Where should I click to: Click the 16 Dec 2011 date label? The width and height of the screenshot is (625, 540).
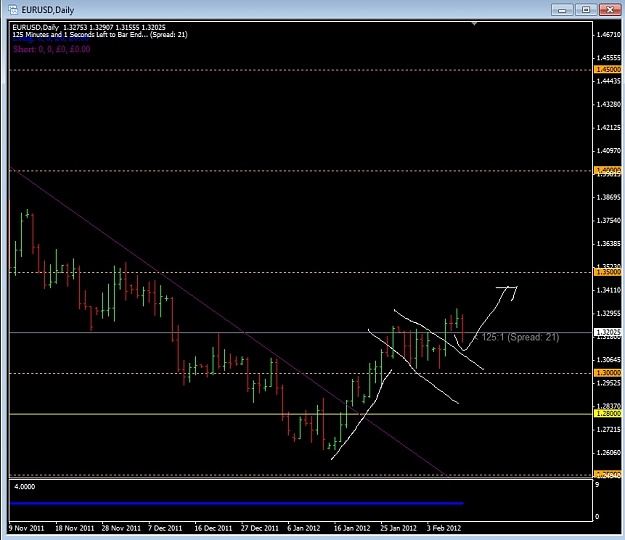213,528
